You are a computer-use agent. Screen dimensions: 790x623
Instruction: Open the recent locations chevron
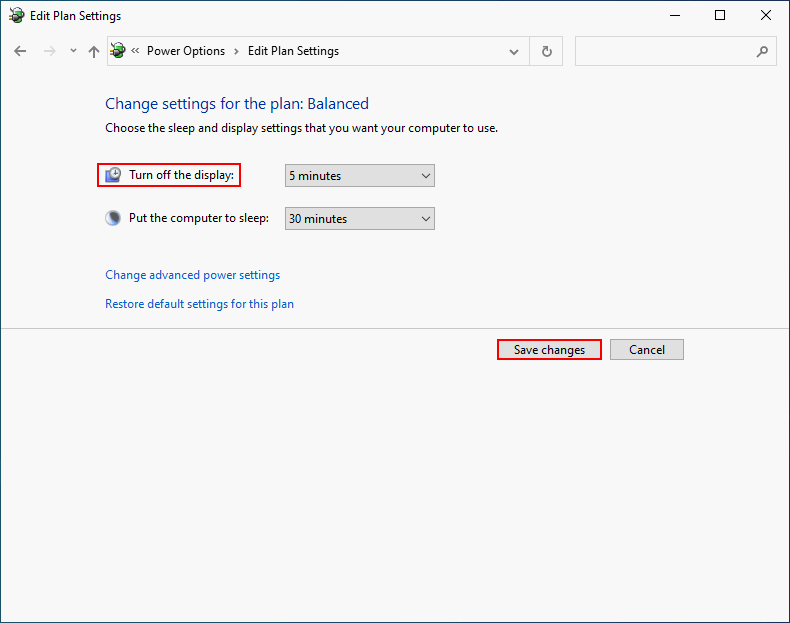(x=72, y=51)
